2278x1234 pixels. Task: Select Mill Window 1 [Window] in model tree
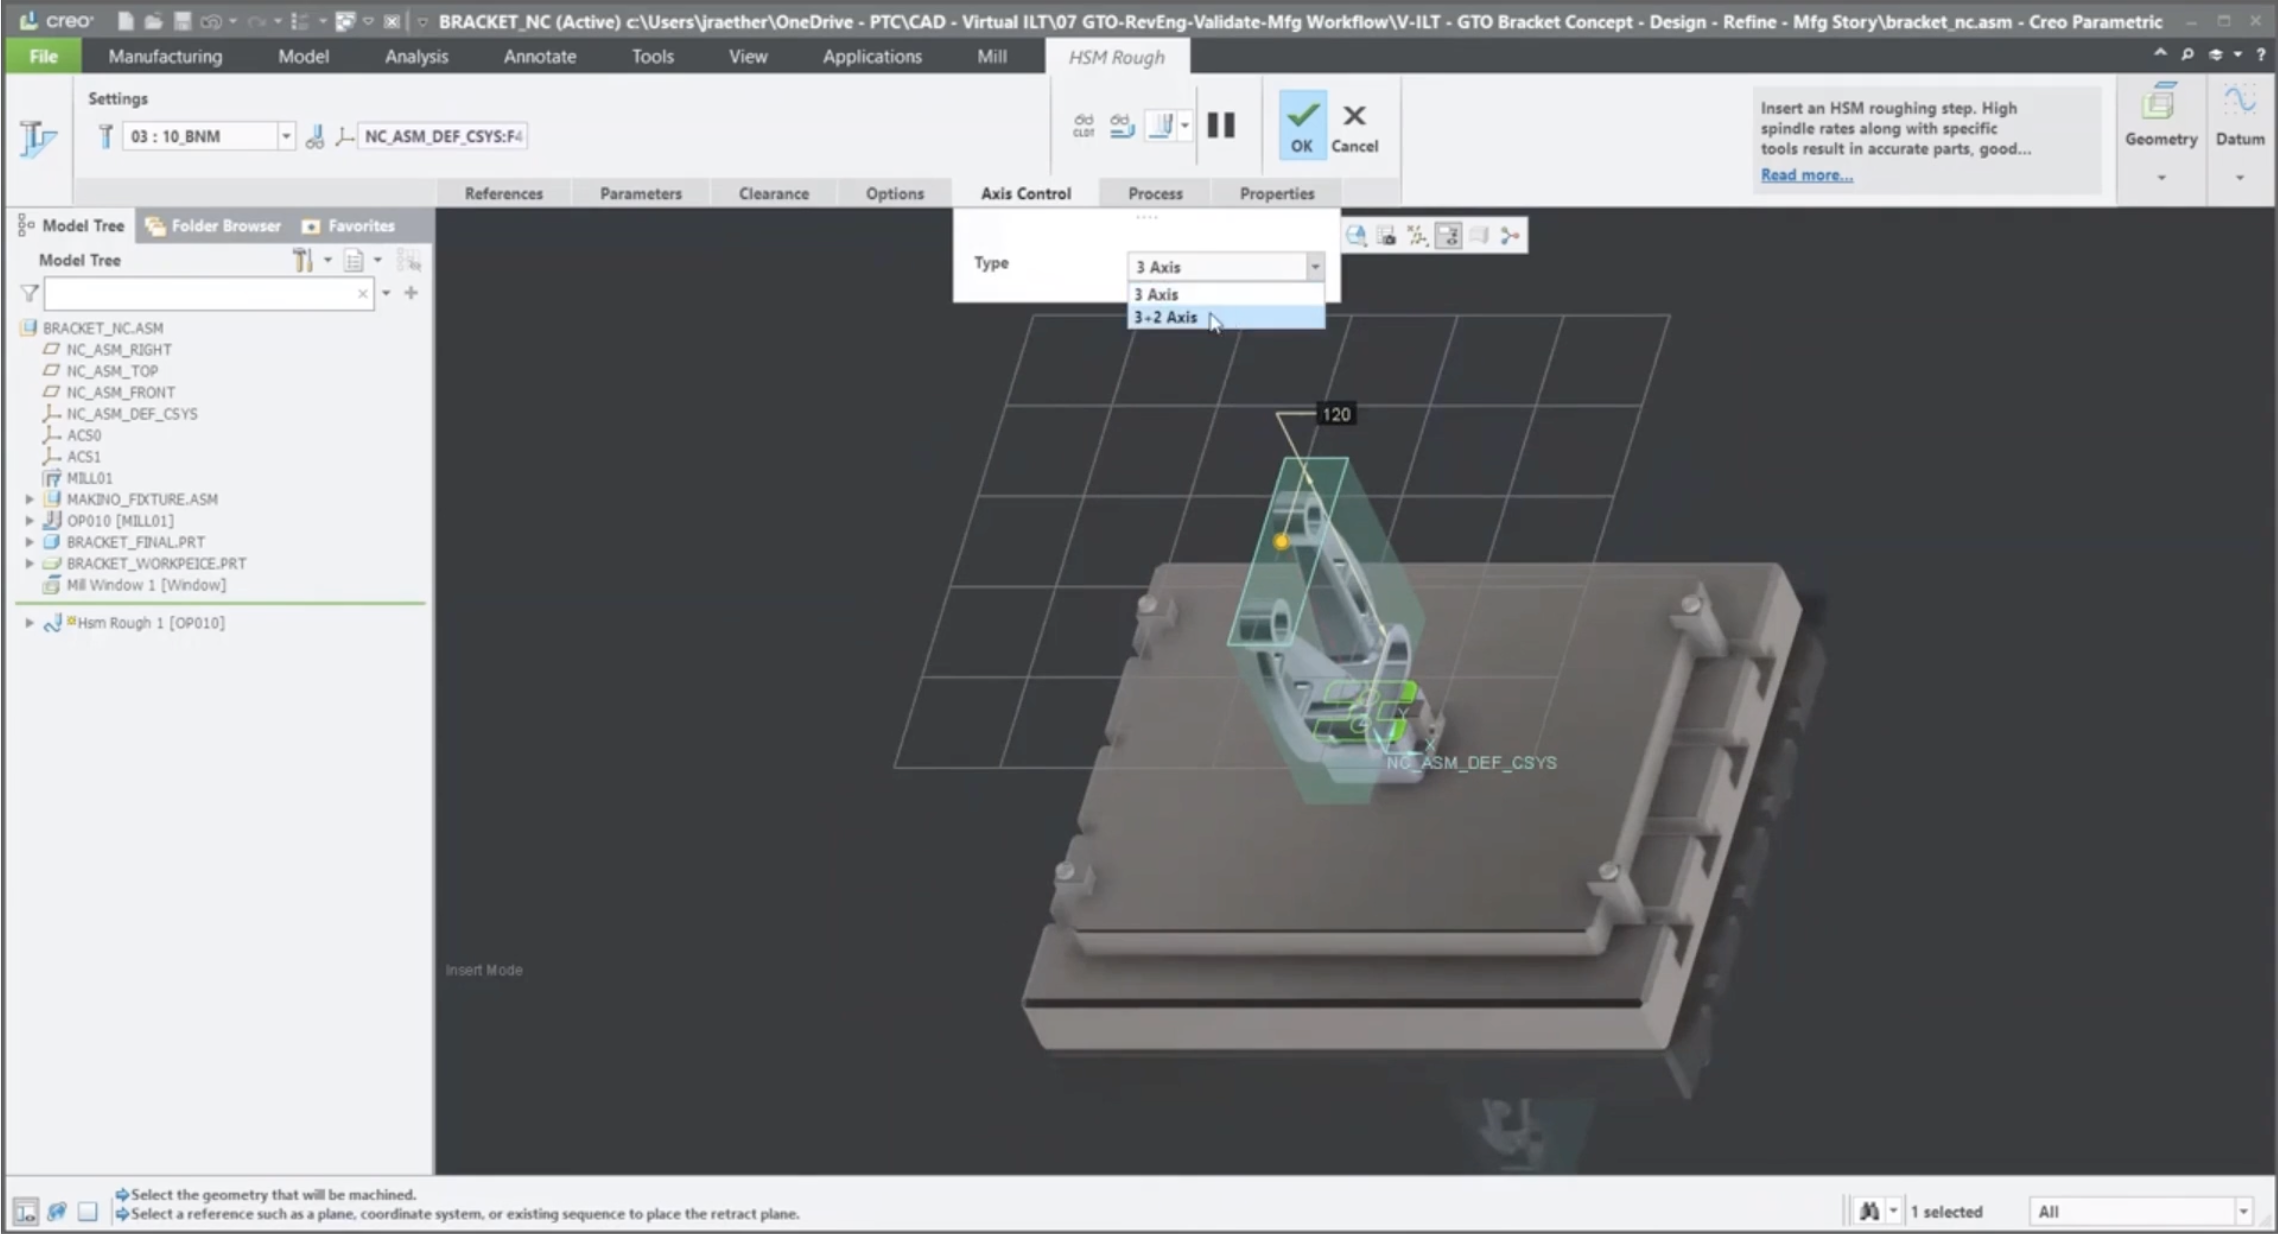[x=145, y=585]
